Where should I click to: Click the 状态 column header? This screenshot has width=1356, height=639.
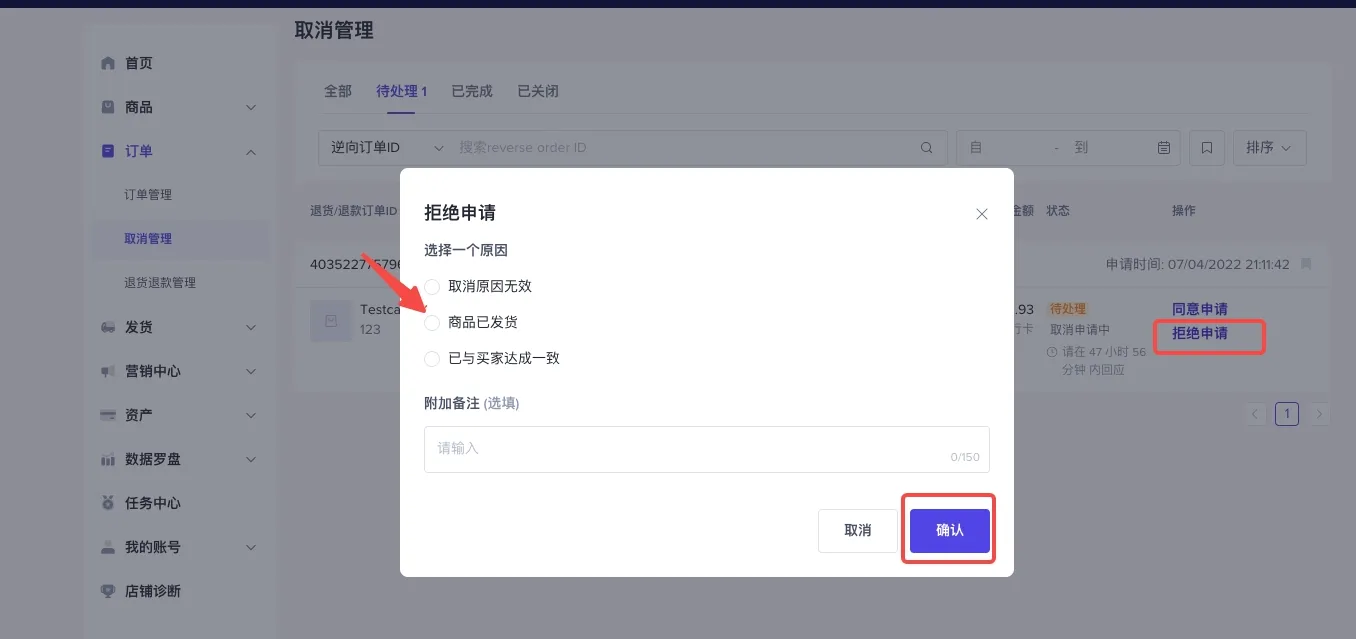[x=1058, y=211]
